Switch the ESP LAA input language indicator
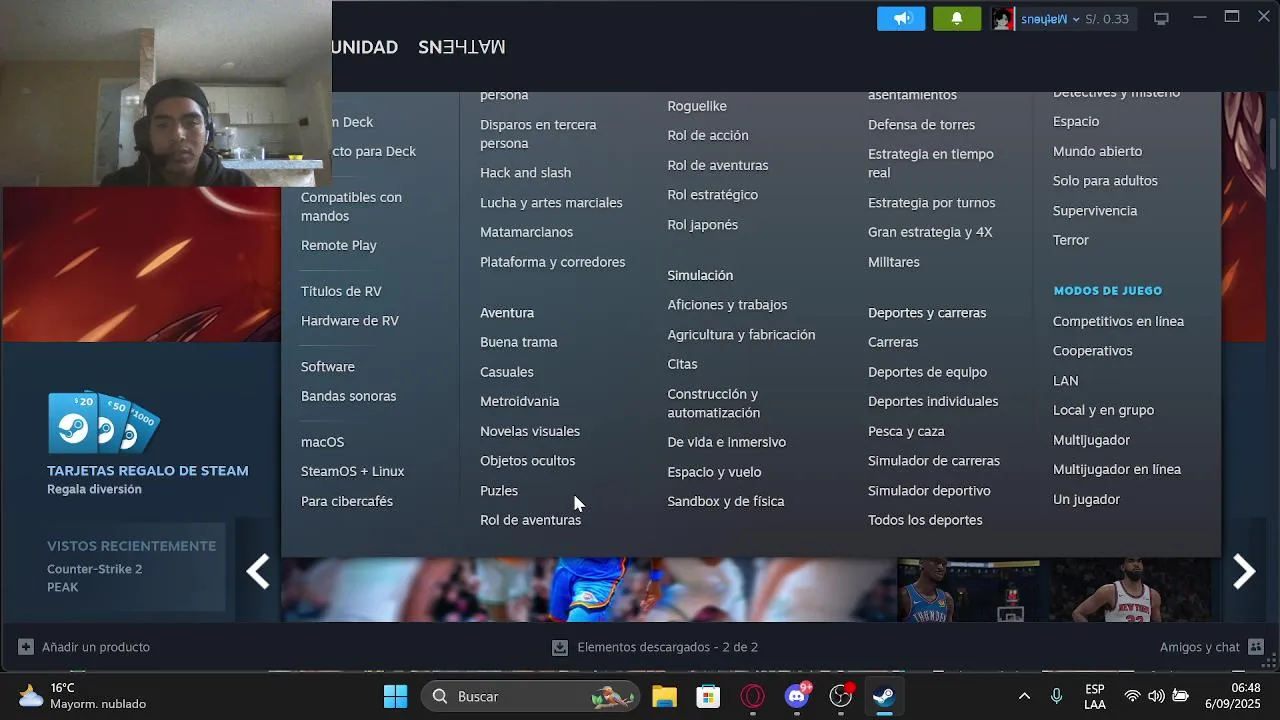Image resolution: width=1280 pixels, height=720 pixels. click(1095, 696)
